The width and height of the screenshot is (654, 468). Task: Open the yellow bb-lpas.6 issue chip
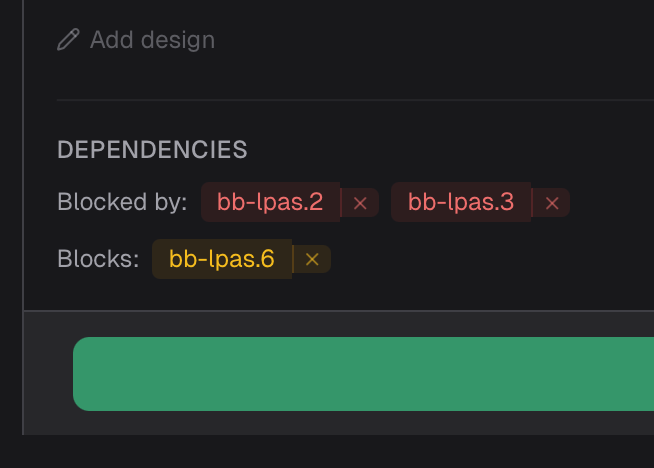221,259
